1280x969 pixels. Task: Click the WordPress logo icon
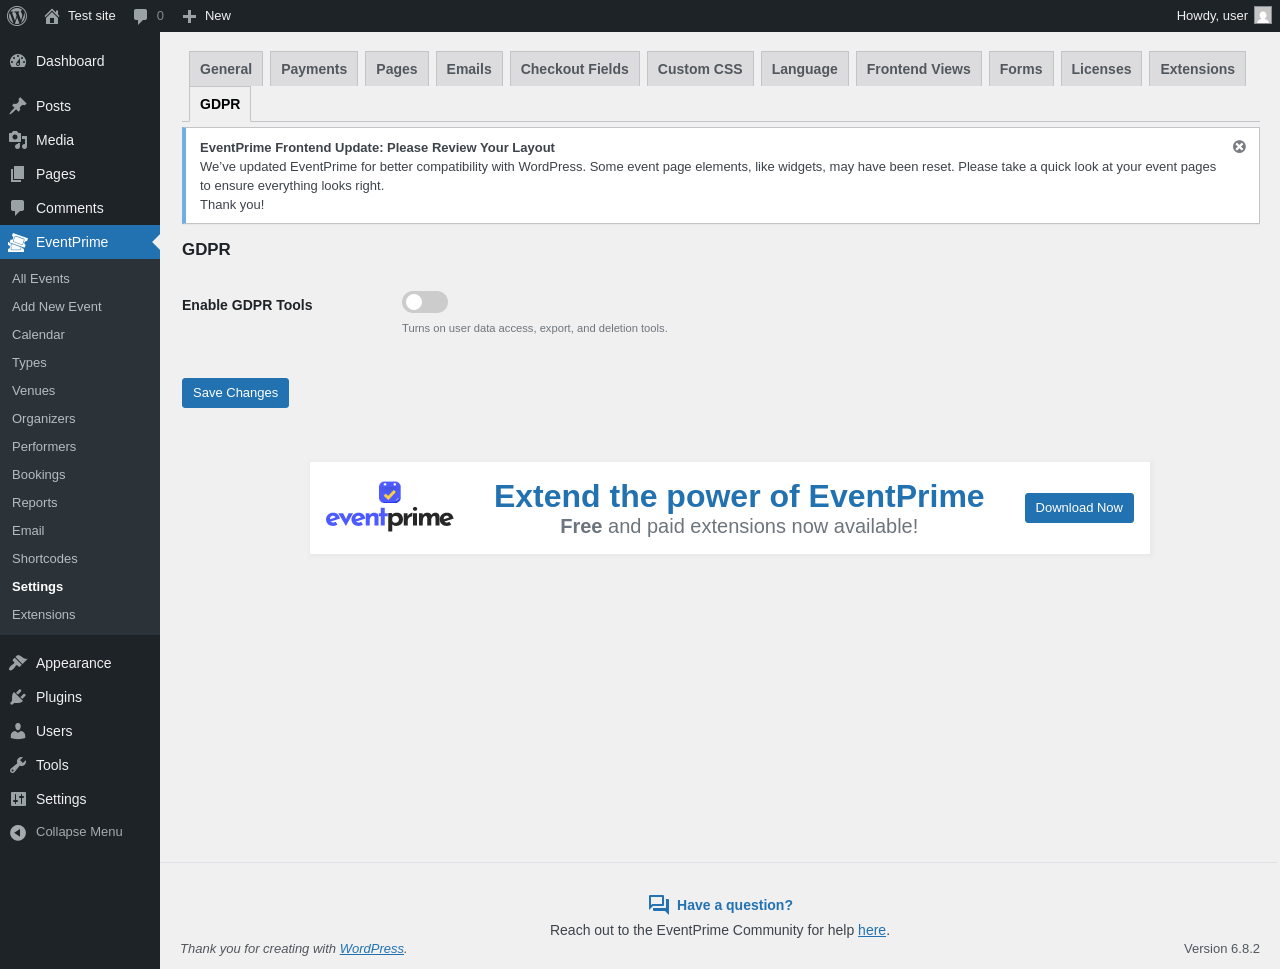pos(17,16)
